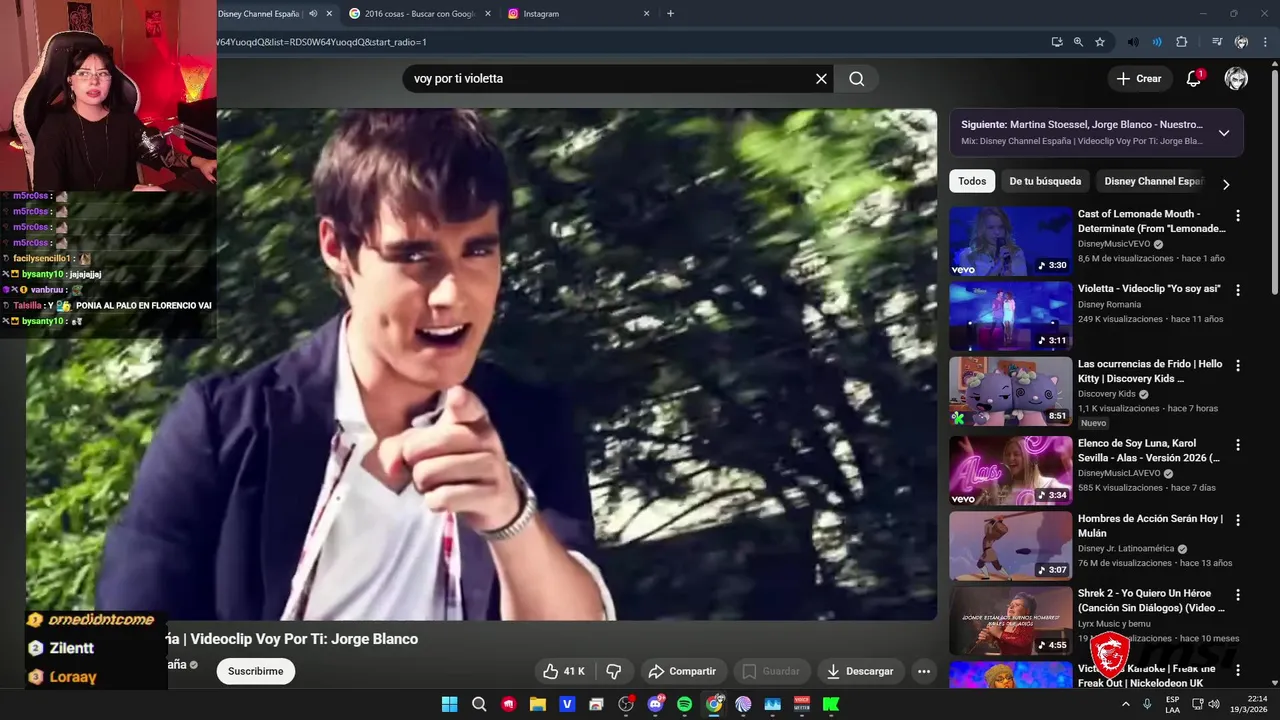The height and width of the screenshot is (720, 1280).
Task: Click the Guardar save button
Action: pos(771,671)
